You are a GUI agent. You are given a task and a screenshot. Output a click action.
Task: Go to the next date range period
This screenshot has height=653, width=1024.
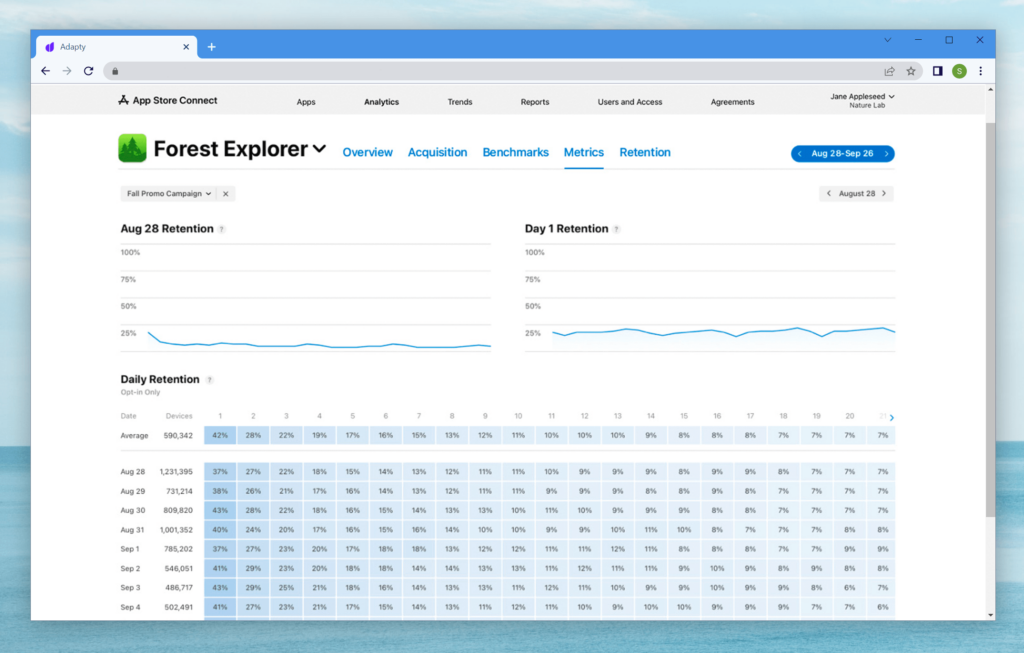(886, 154)
